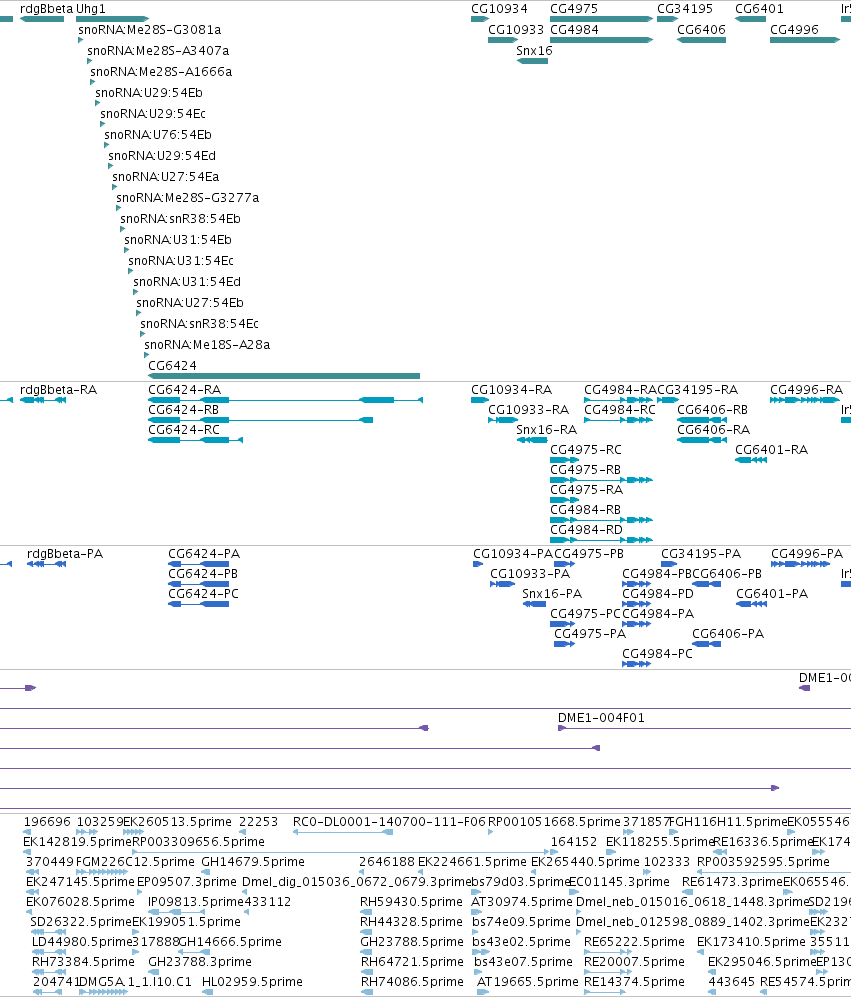The width and height of the screenshot is (851, 997).
Task: Select the CG4984-PC protein label
Action: 657,654
